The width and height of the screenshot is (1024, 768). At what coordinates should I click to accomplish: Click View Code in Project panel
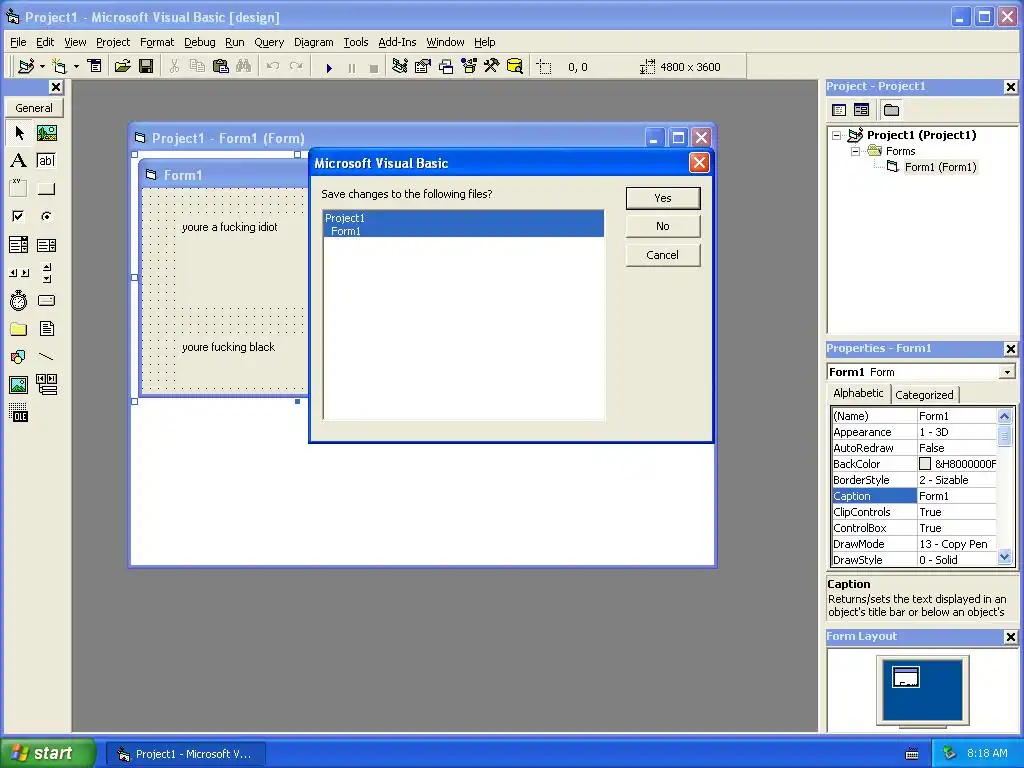pyautogui.click(x=839, y=110)
